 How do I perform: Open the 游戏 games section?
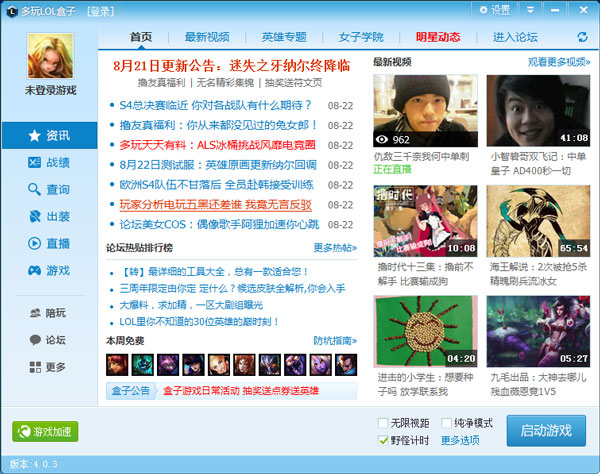tap(49, 270)
